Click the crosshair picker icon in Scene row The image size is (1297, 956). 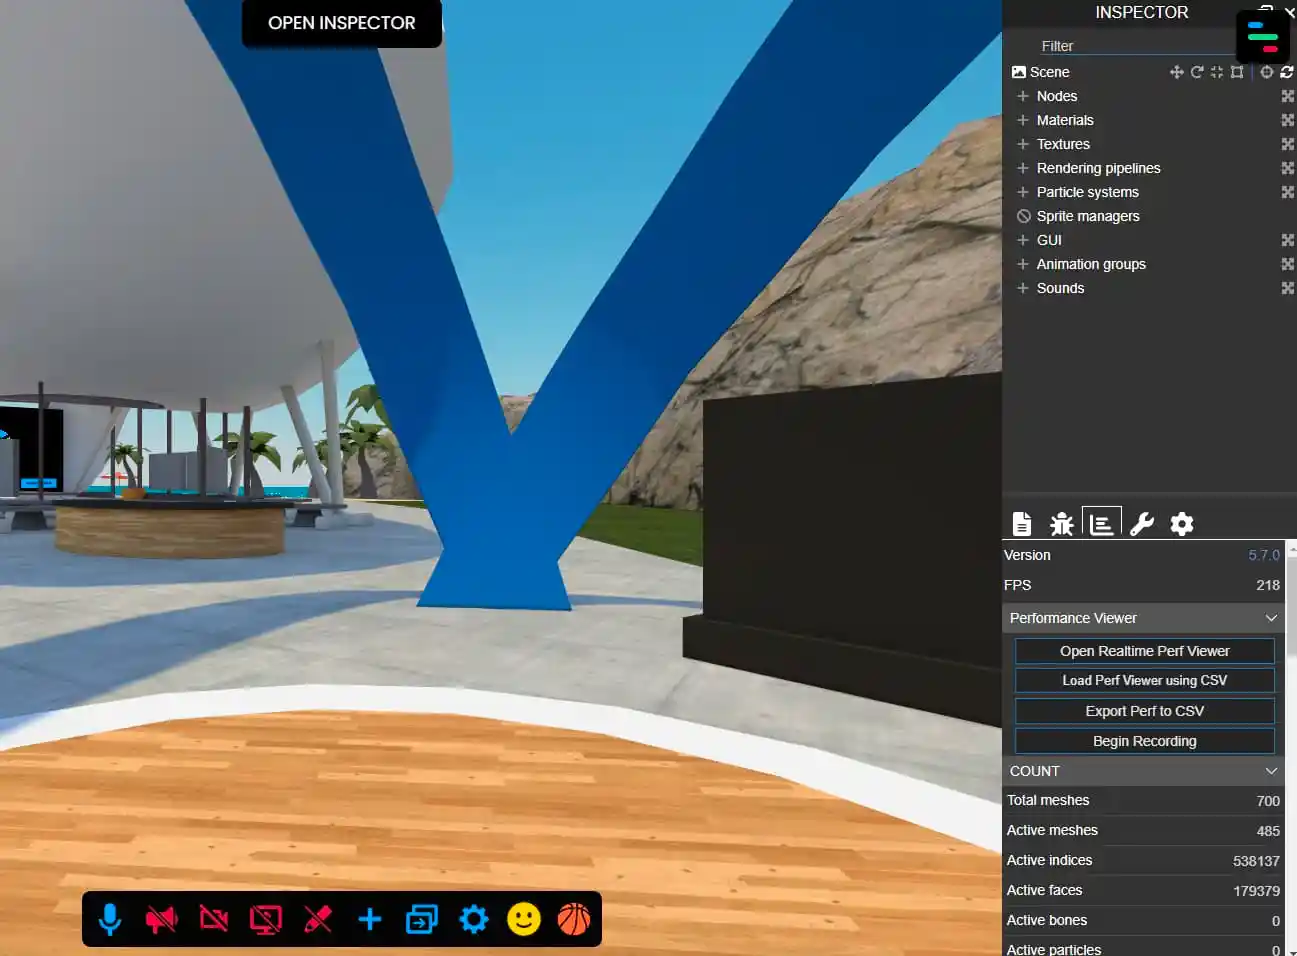[1266, 72]
